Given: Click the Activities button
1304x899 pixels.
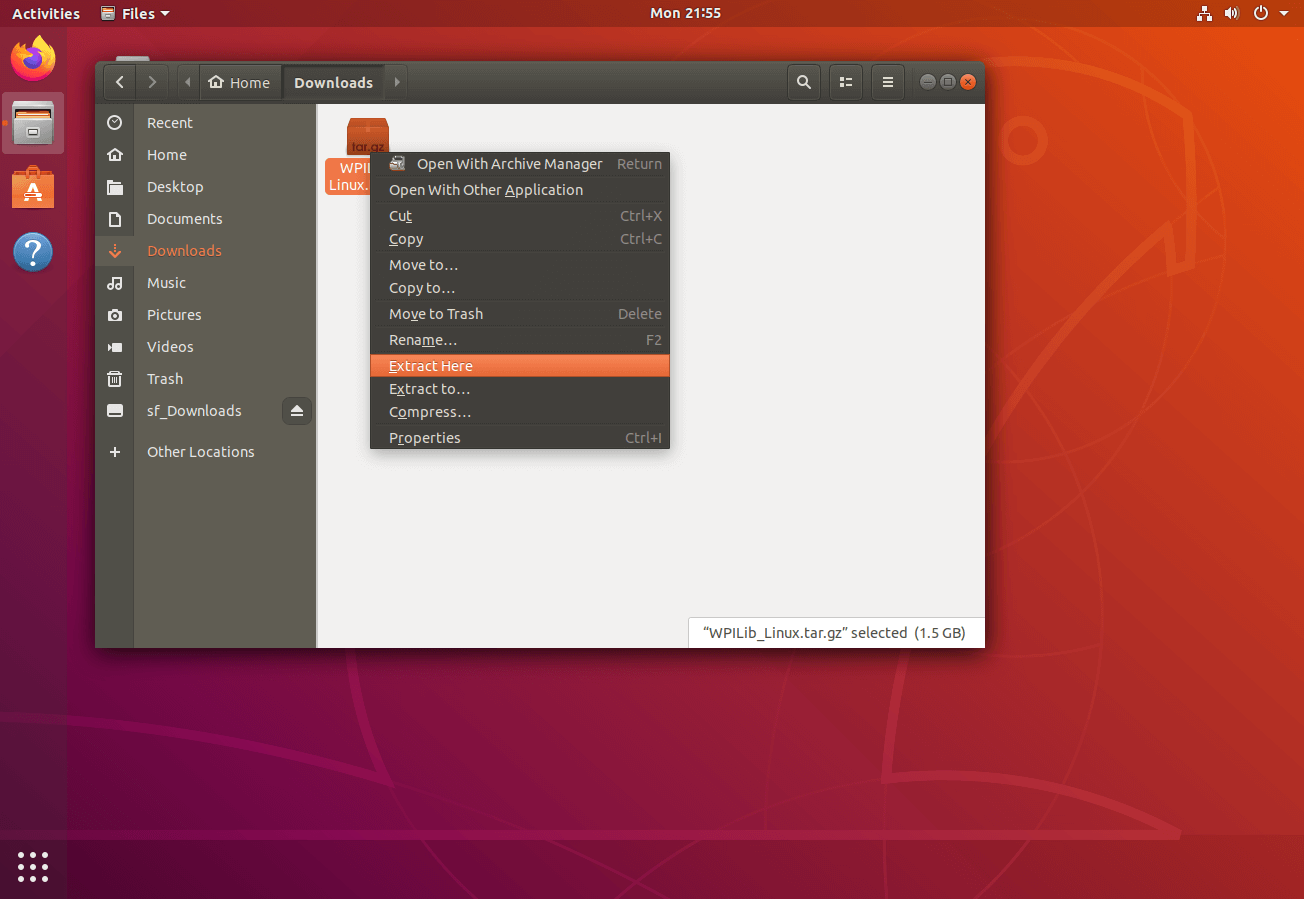Looking at the screenshot, I should (x=46, y=13).
